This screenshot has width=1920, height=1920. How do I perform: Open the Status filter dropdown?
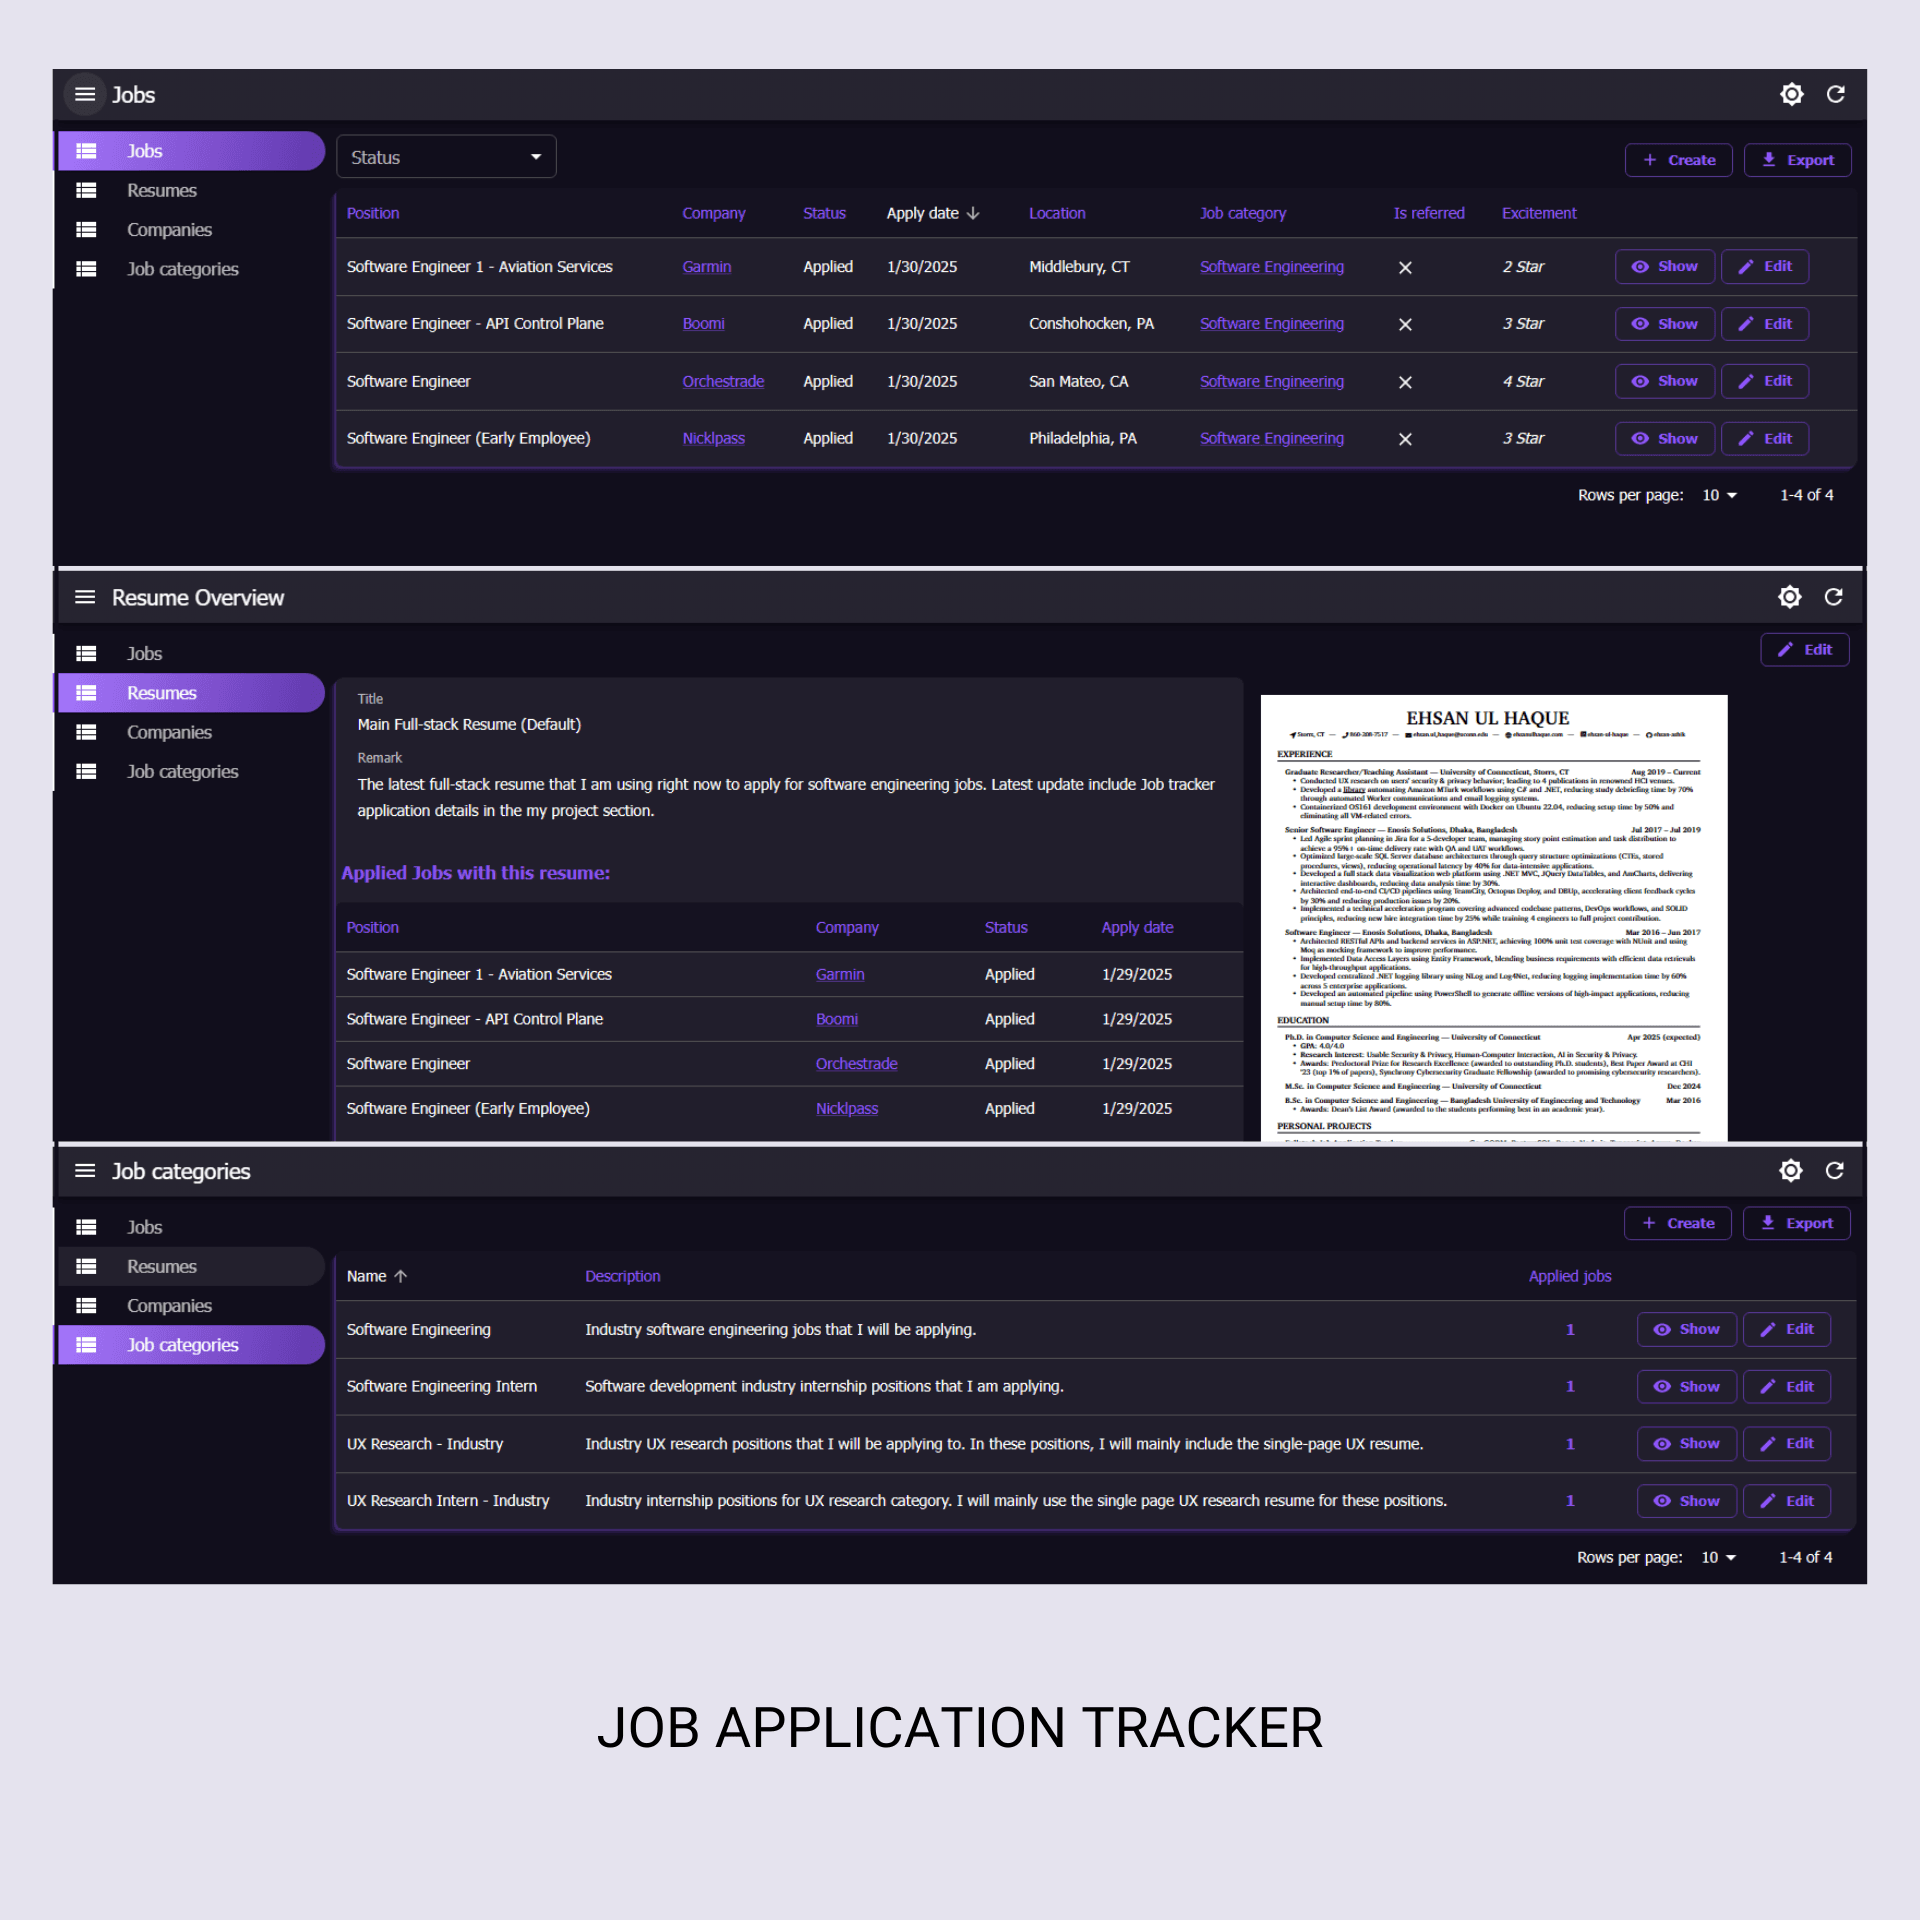click(x=446, y=157)
